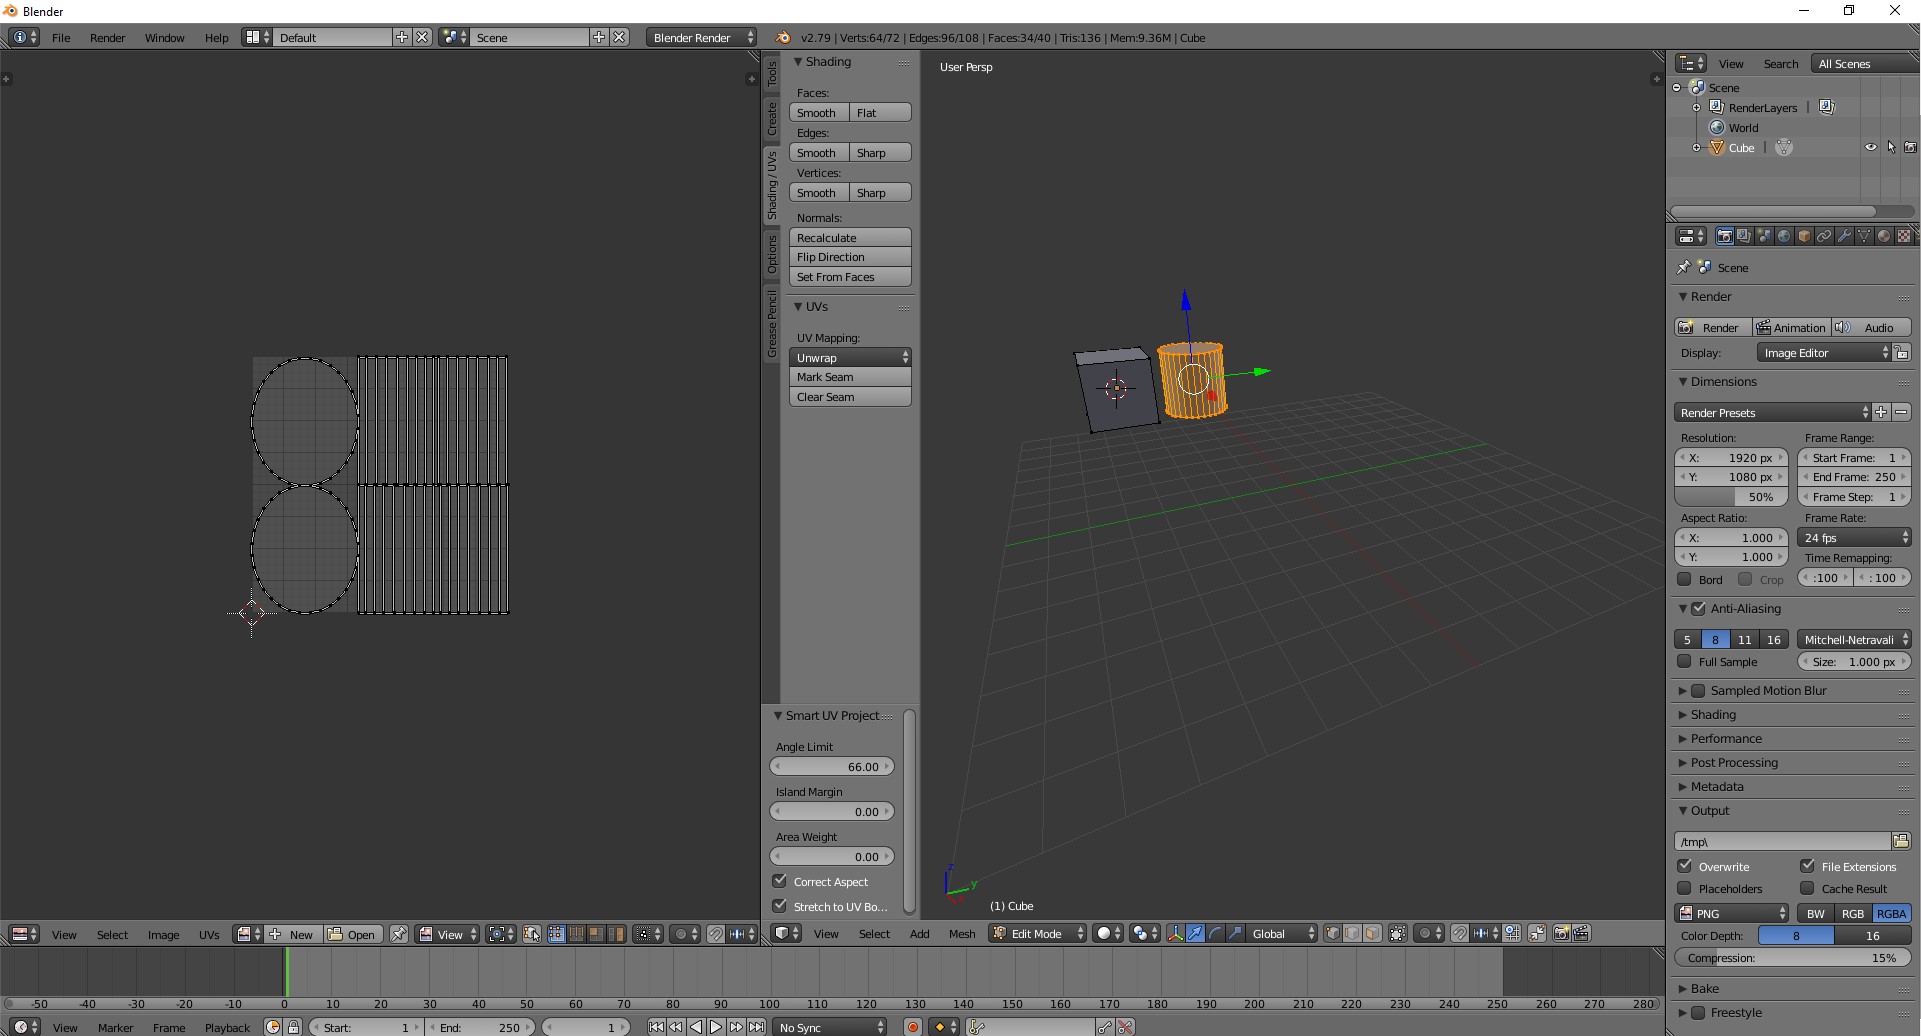
Task: Open the Global orientation dropdown
Action: pyautogui.click(x=1284, y=933)
